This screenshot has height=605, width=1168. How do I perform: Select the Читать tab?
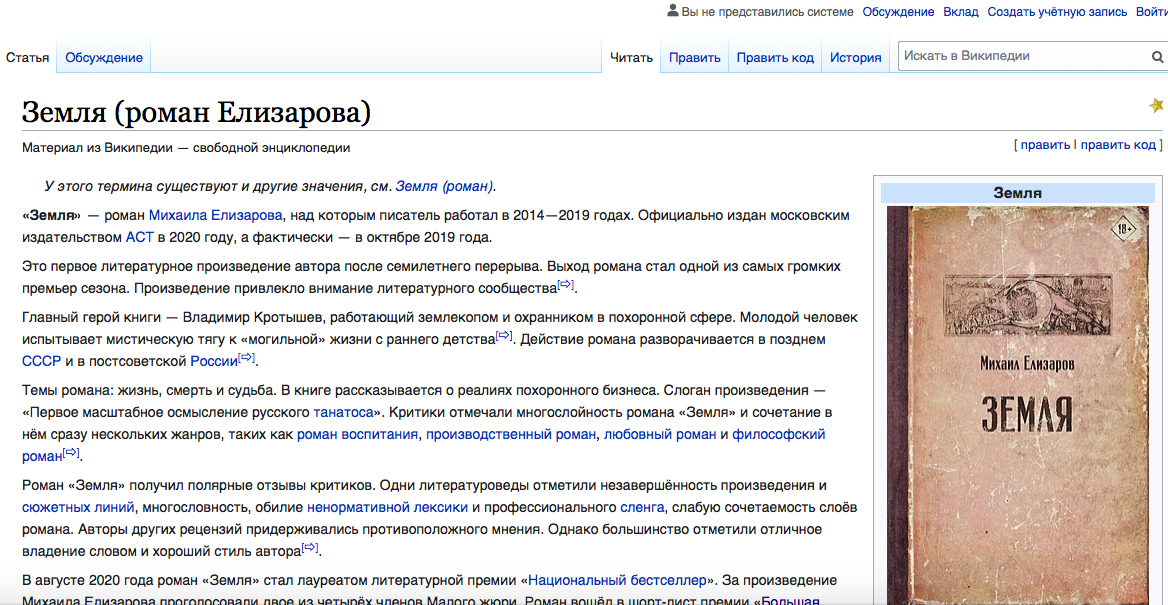click(x=632, y=57)
